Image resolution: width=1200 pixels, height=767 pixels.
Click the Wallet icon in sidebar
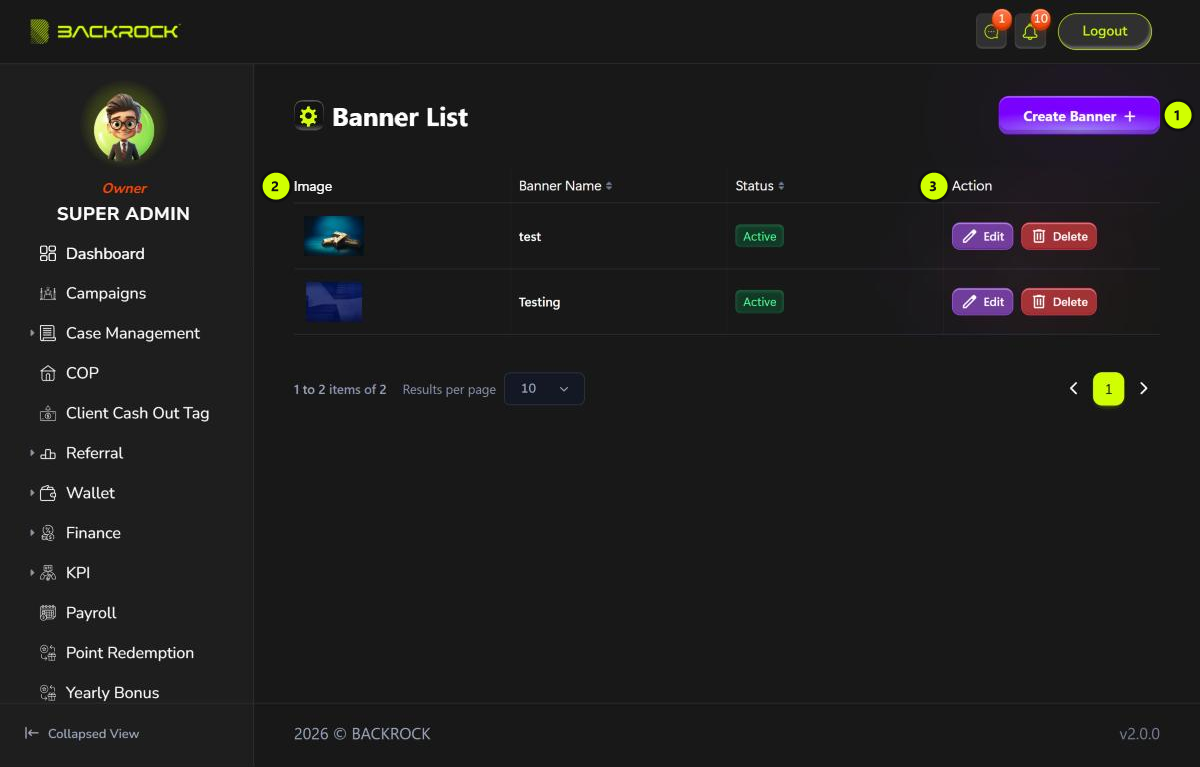pos(48,494)
